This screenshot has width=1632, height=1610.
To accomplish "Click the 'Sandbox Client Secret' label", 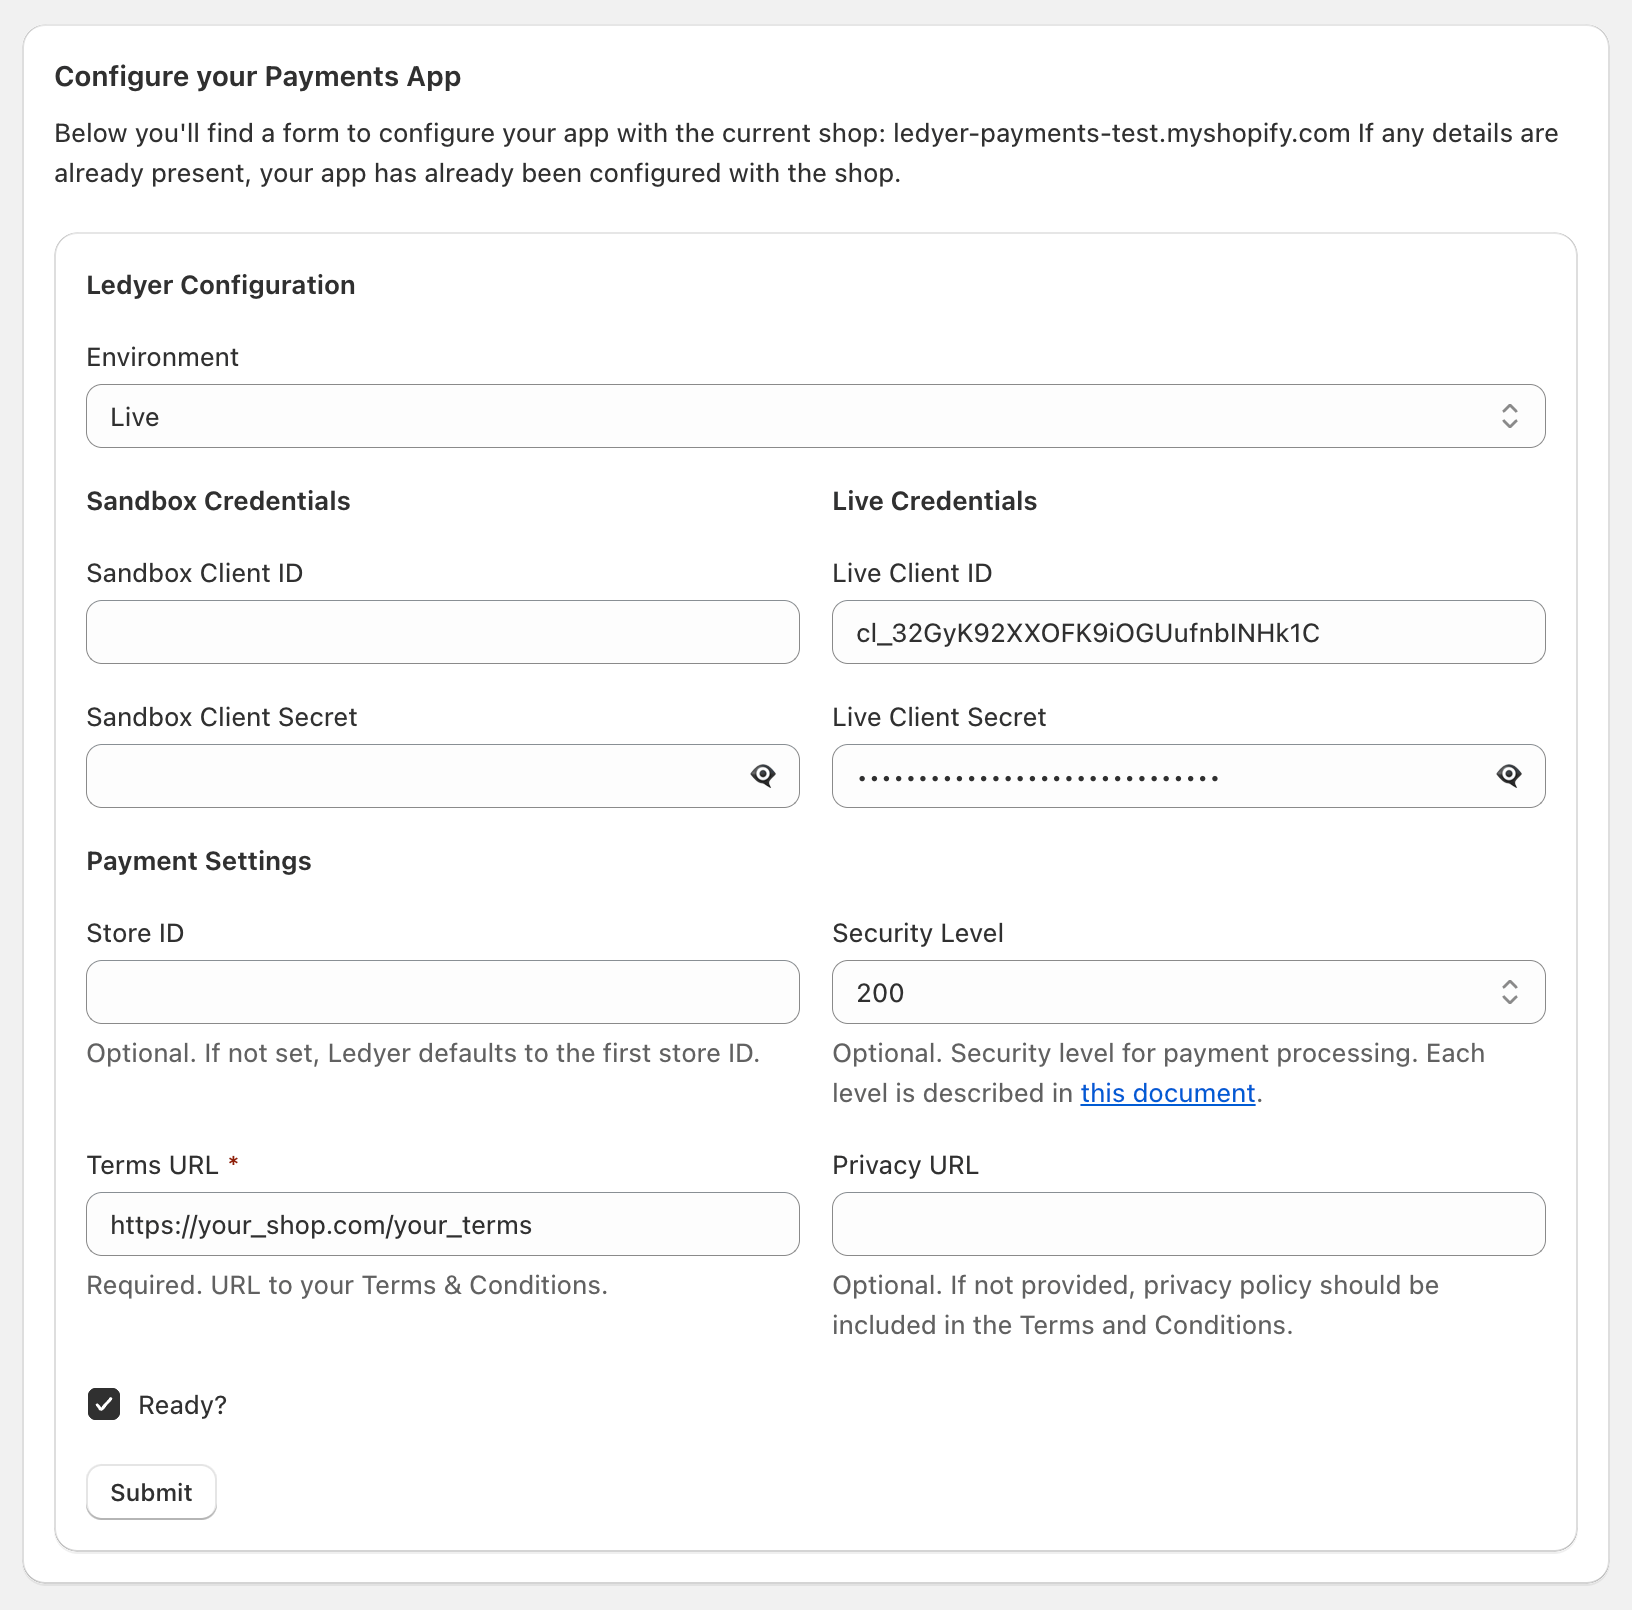I will pos(222,717).
